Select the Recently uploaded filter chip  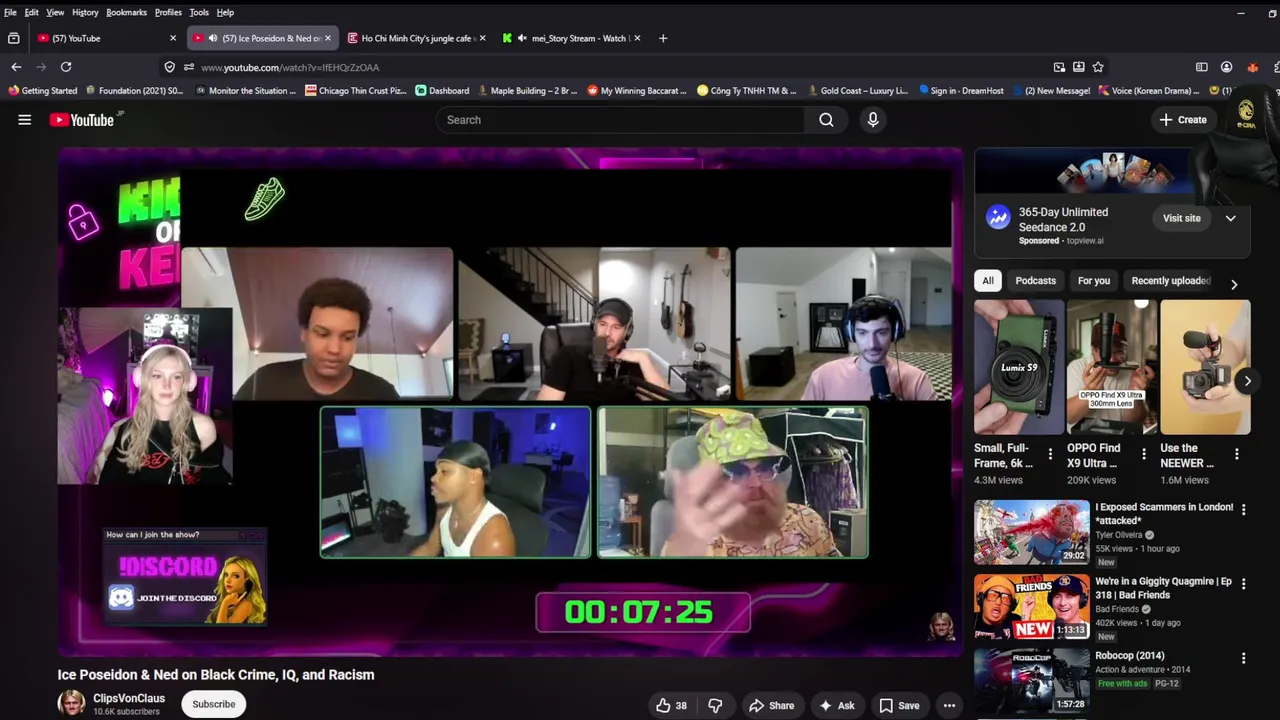(1171, 281)
